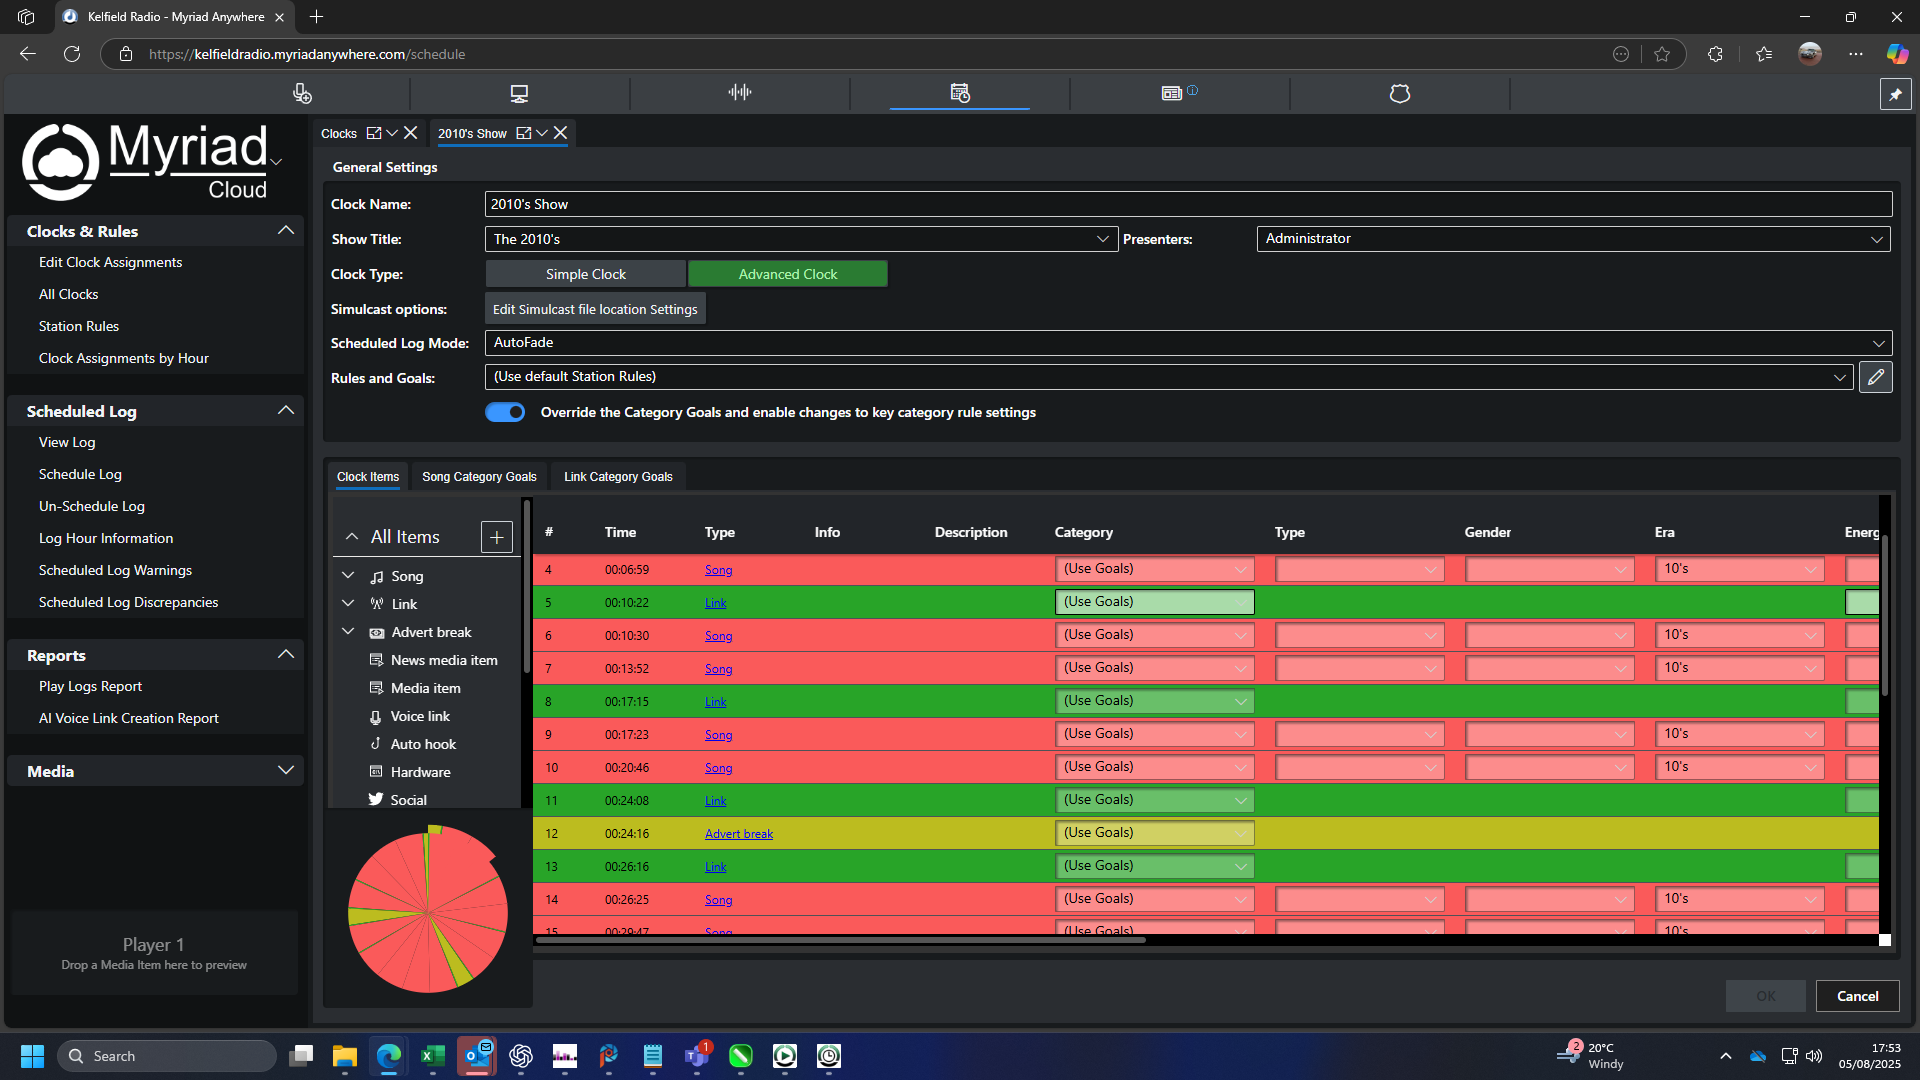
Task: Click the category goals pie chart
Action: click(428, 910)
